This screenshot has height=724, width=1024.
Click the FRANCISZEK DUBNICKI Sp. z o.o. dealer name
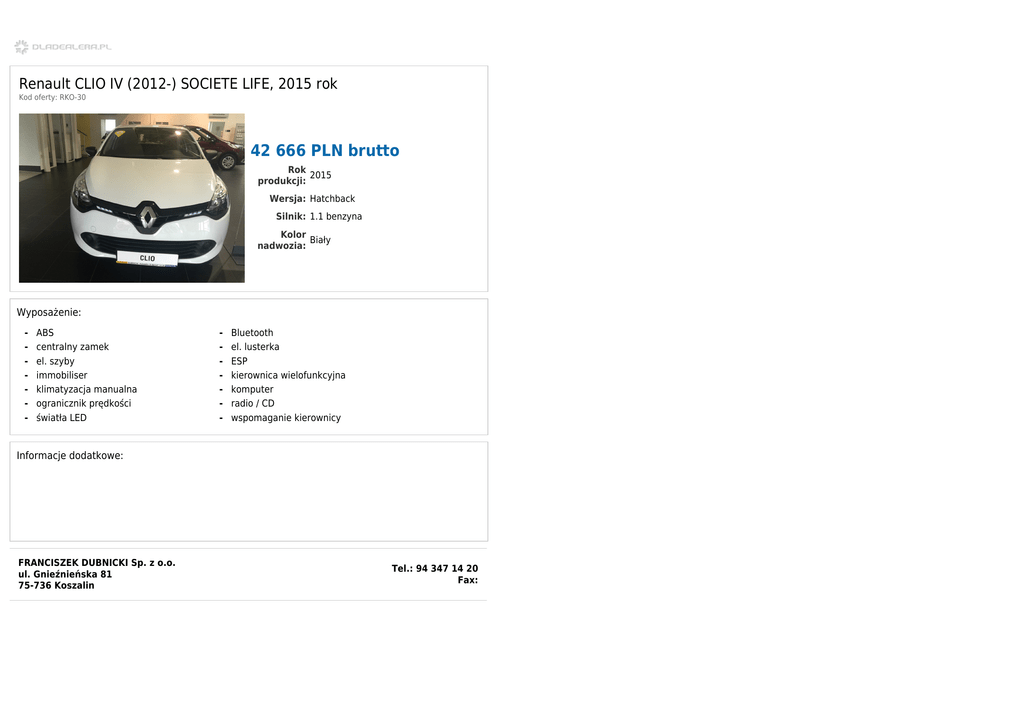point(97,563)
